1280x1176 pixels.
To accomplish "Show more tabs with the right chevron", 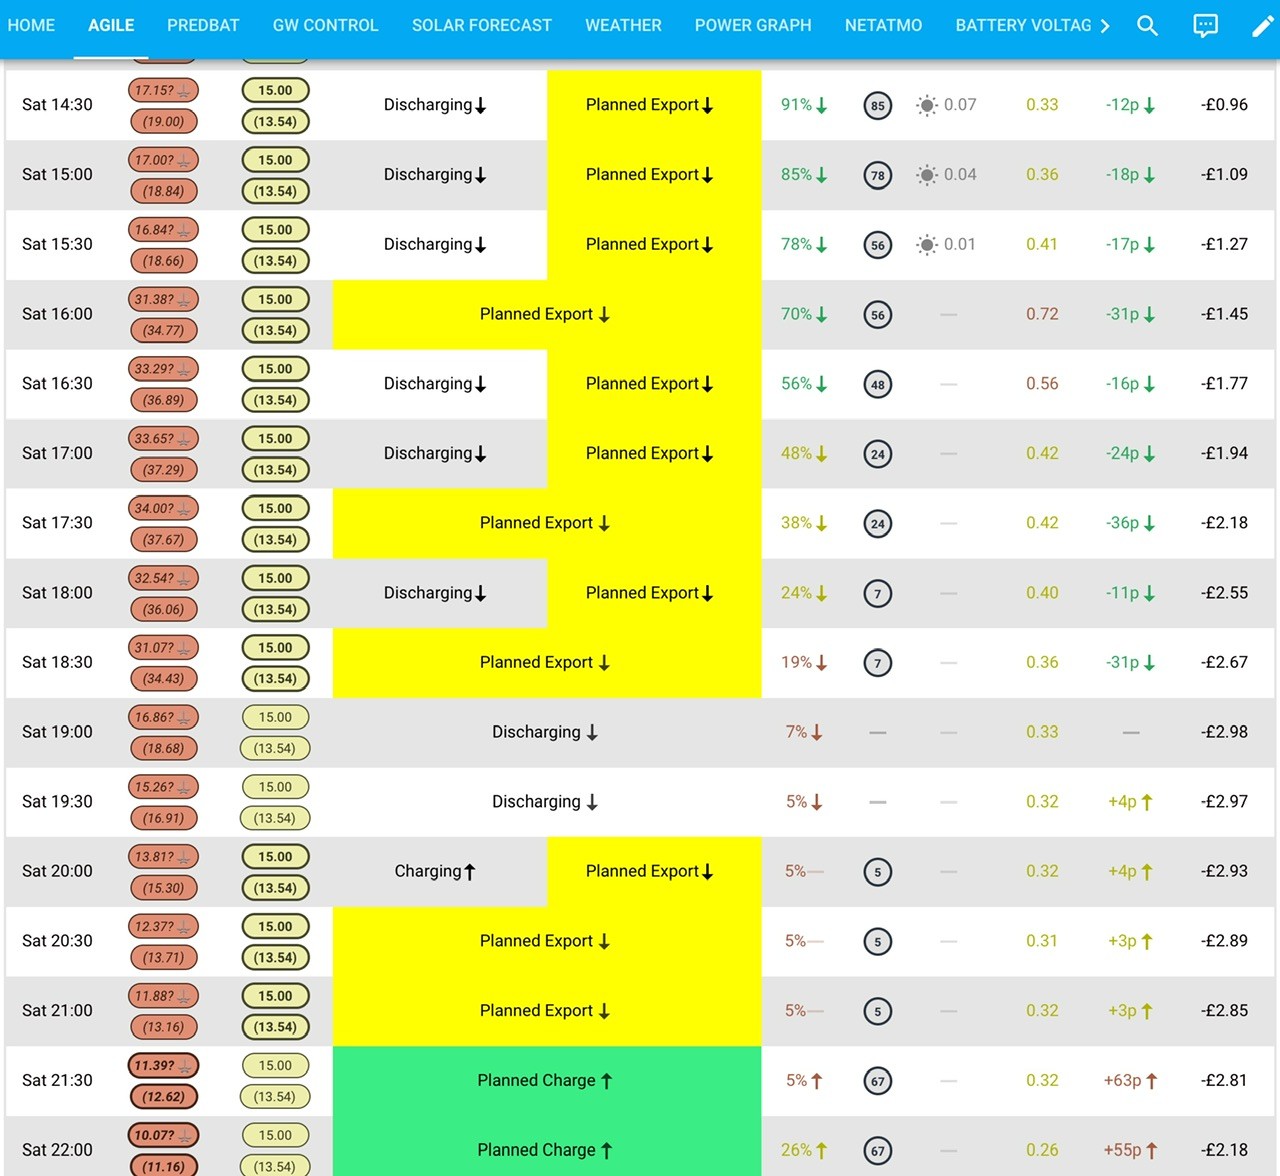I will coord(1105,26).
